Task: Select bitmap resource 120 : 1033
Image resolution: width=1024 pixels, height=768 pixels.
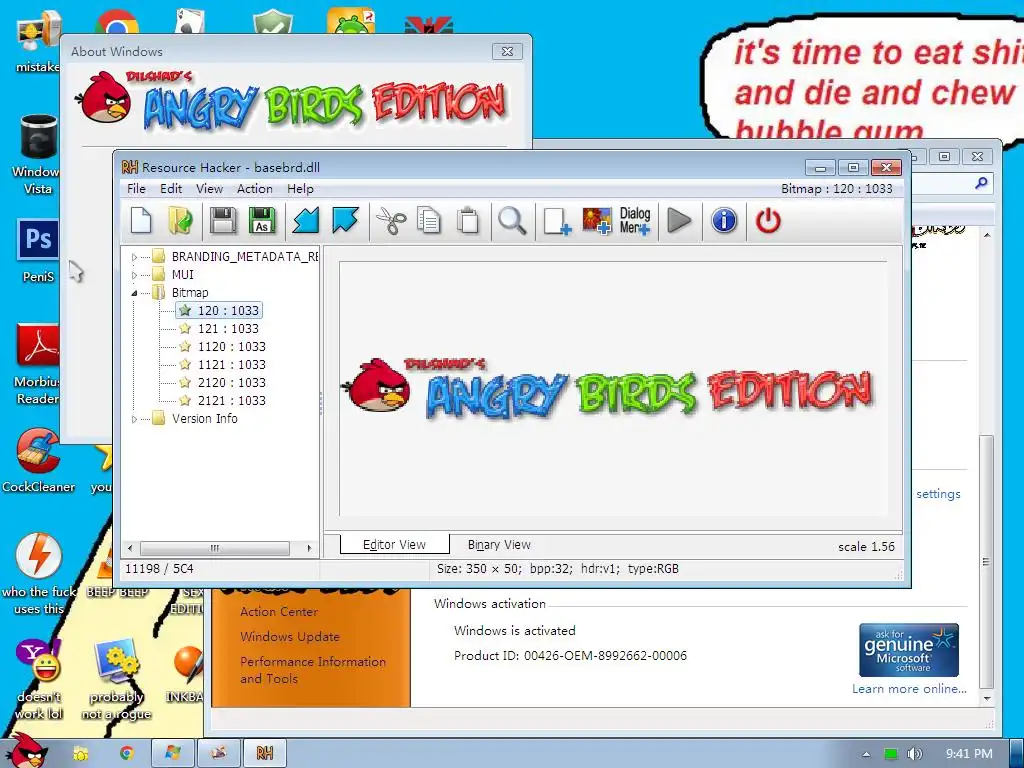Action: point(220,311)
